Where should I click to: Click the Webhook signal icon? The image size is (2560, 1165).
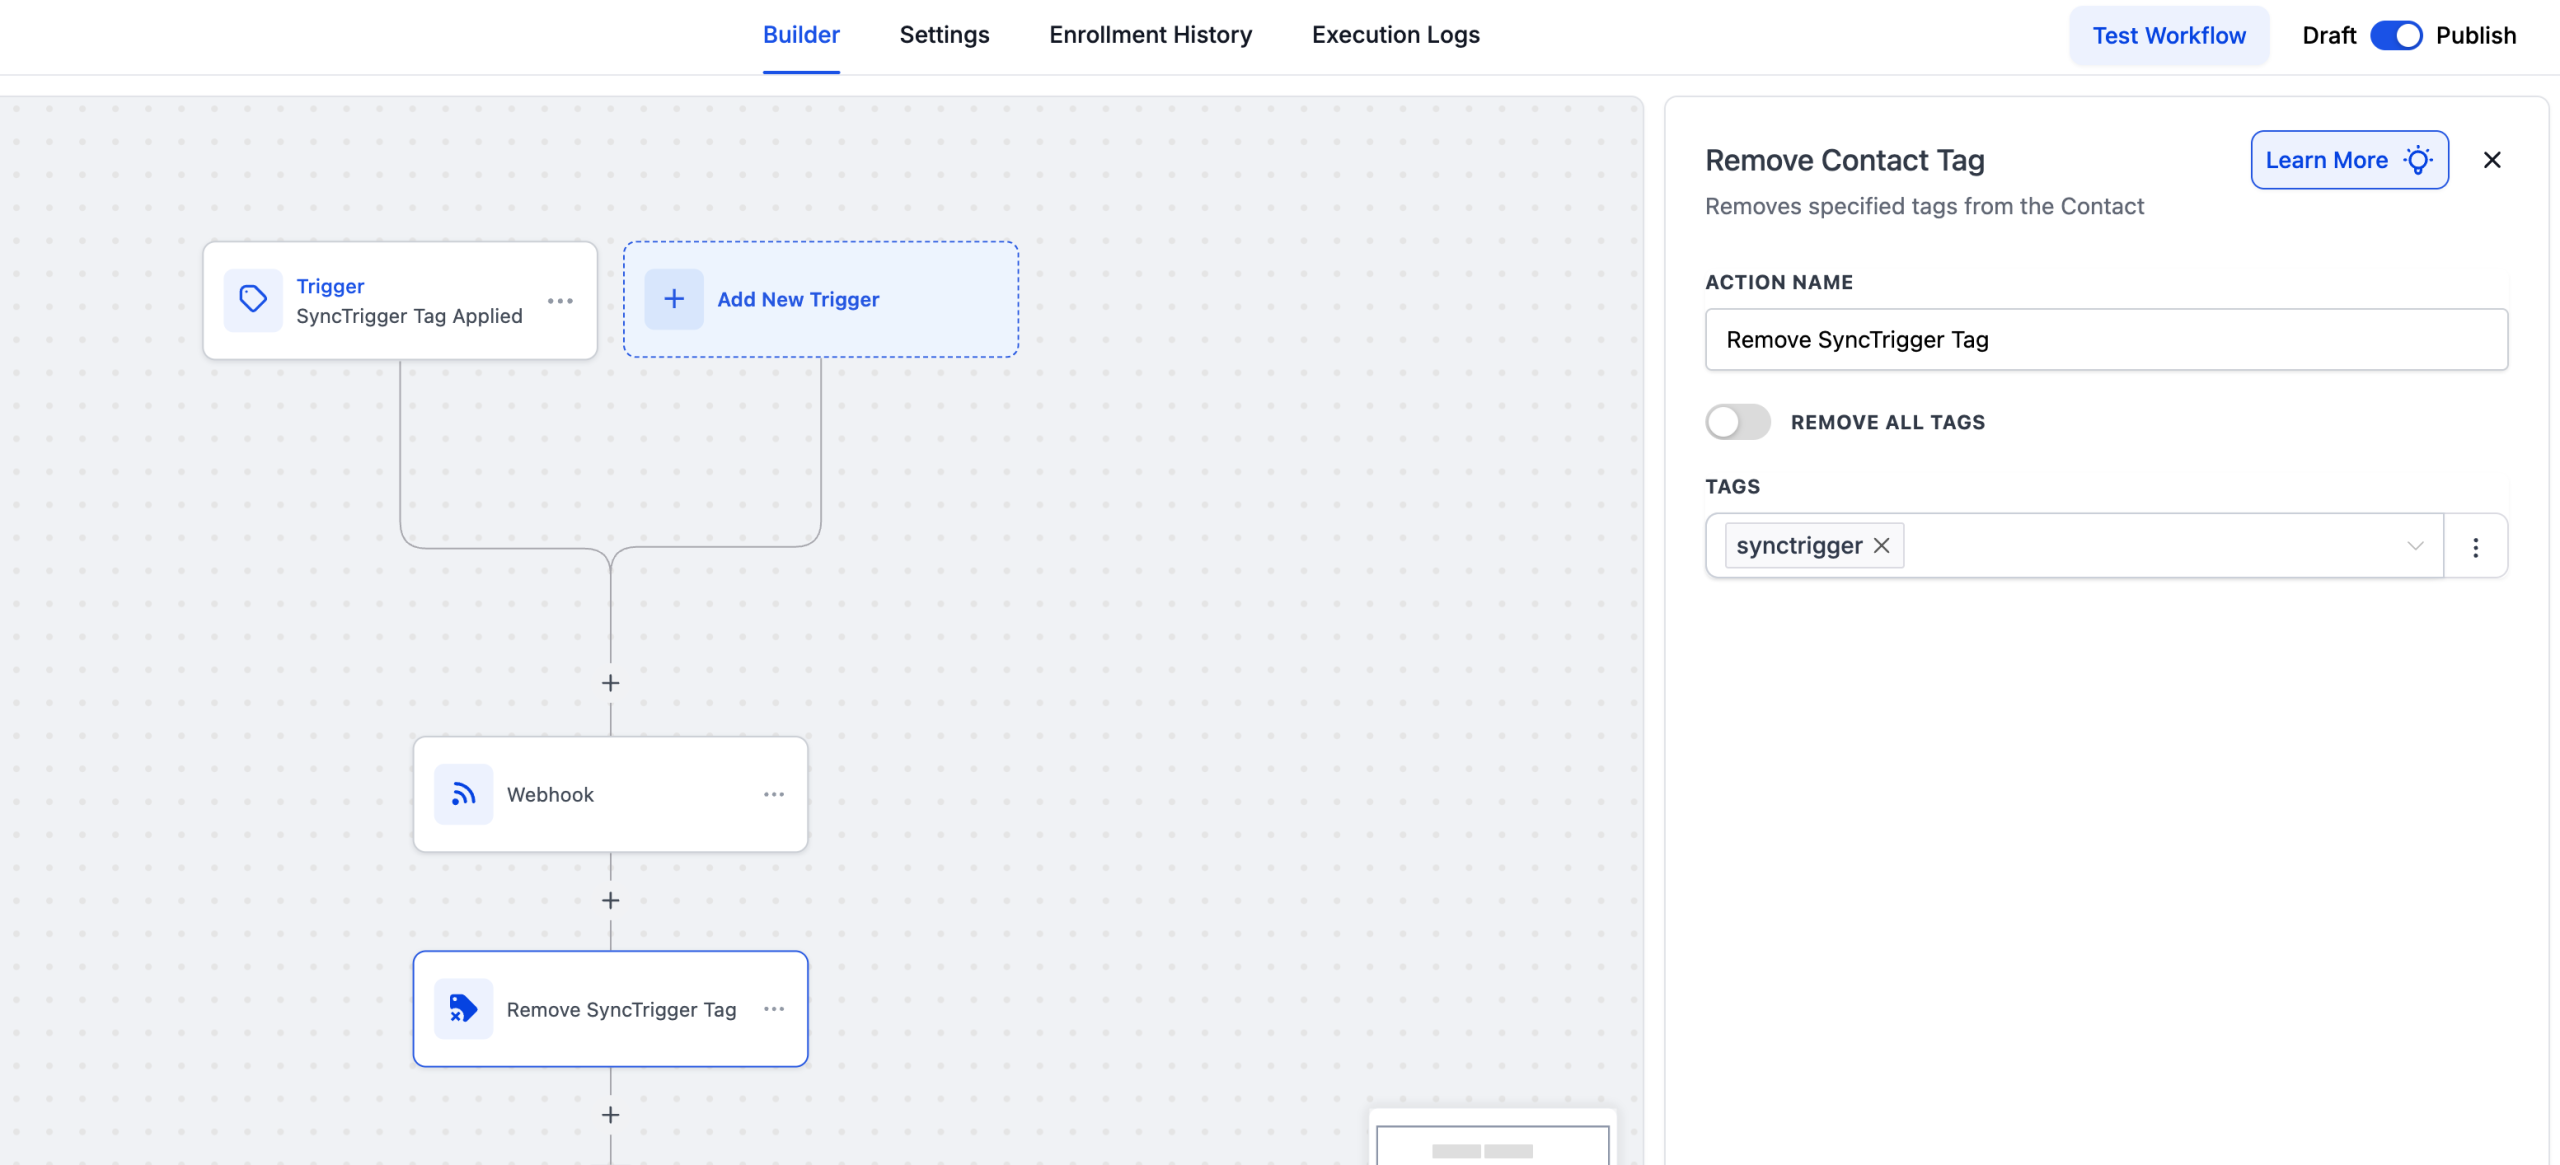tap(463, 794)
